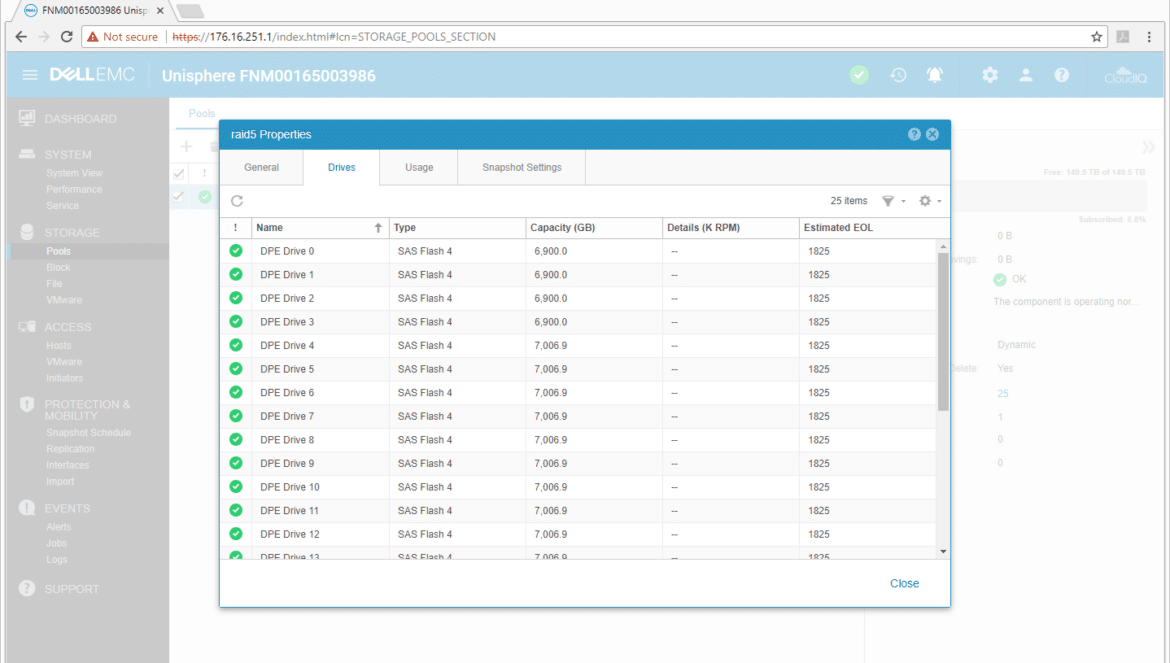Image resolution: width=1170 pixels, height=663 pixels.
Task: Open Initiators under Access
Action: pyautogui.click(x=65, y=378)
